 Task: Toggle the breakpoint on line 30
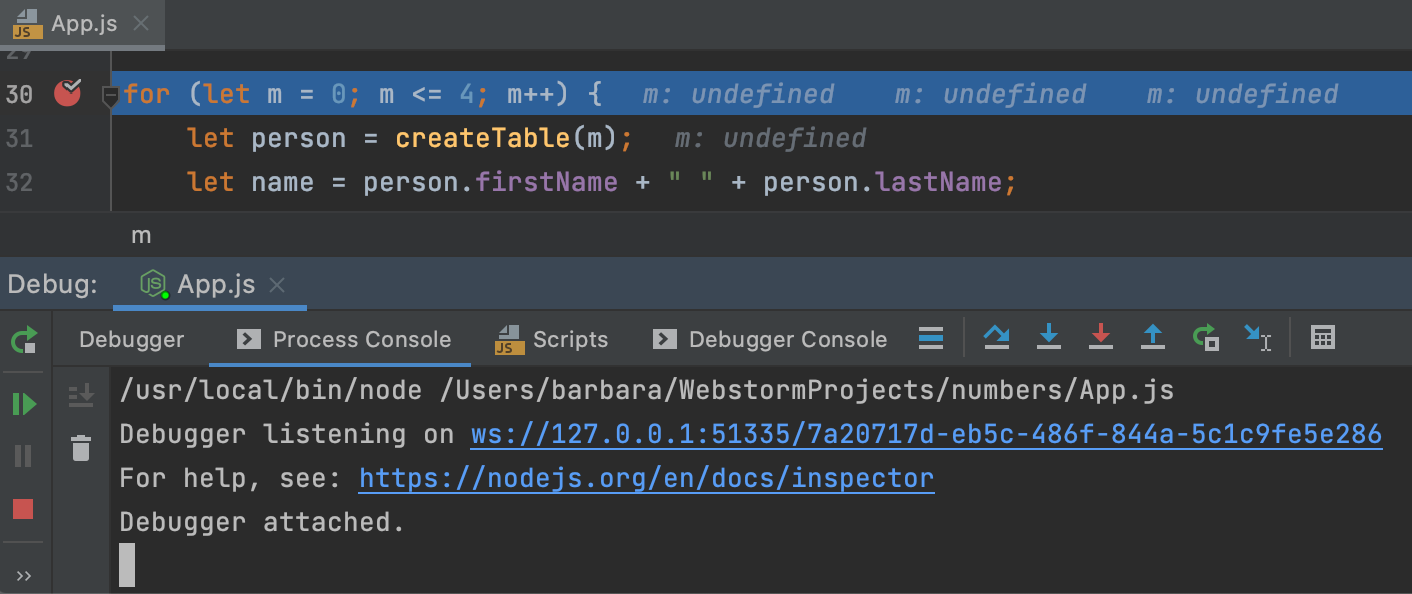point(67,93)
